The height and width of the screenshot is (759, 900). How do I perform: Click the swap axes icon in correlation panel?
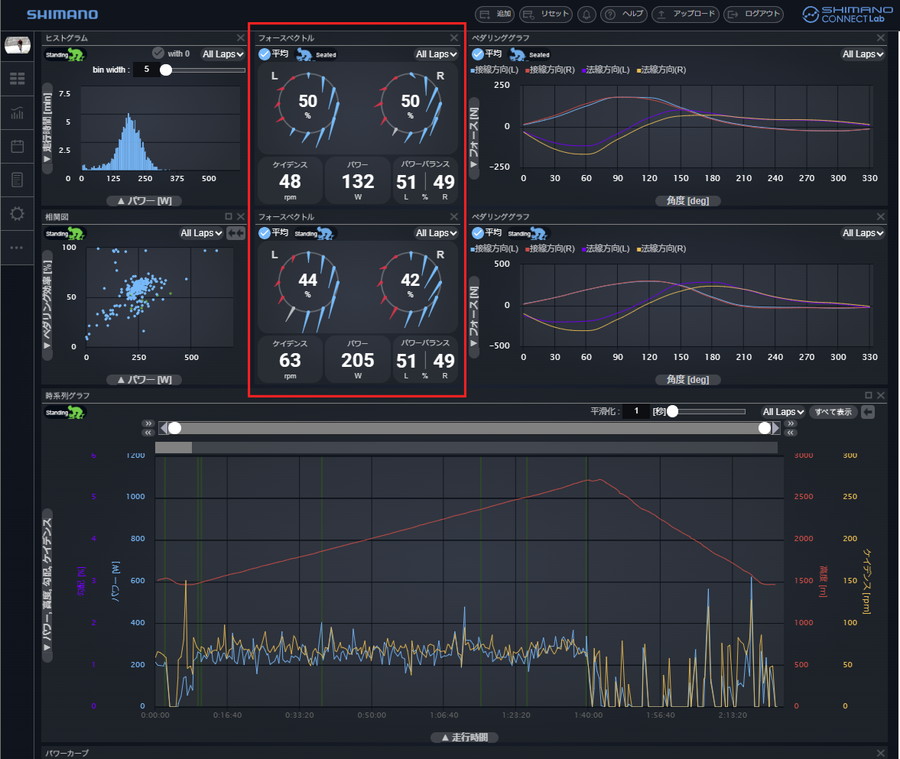coord(236,233)
